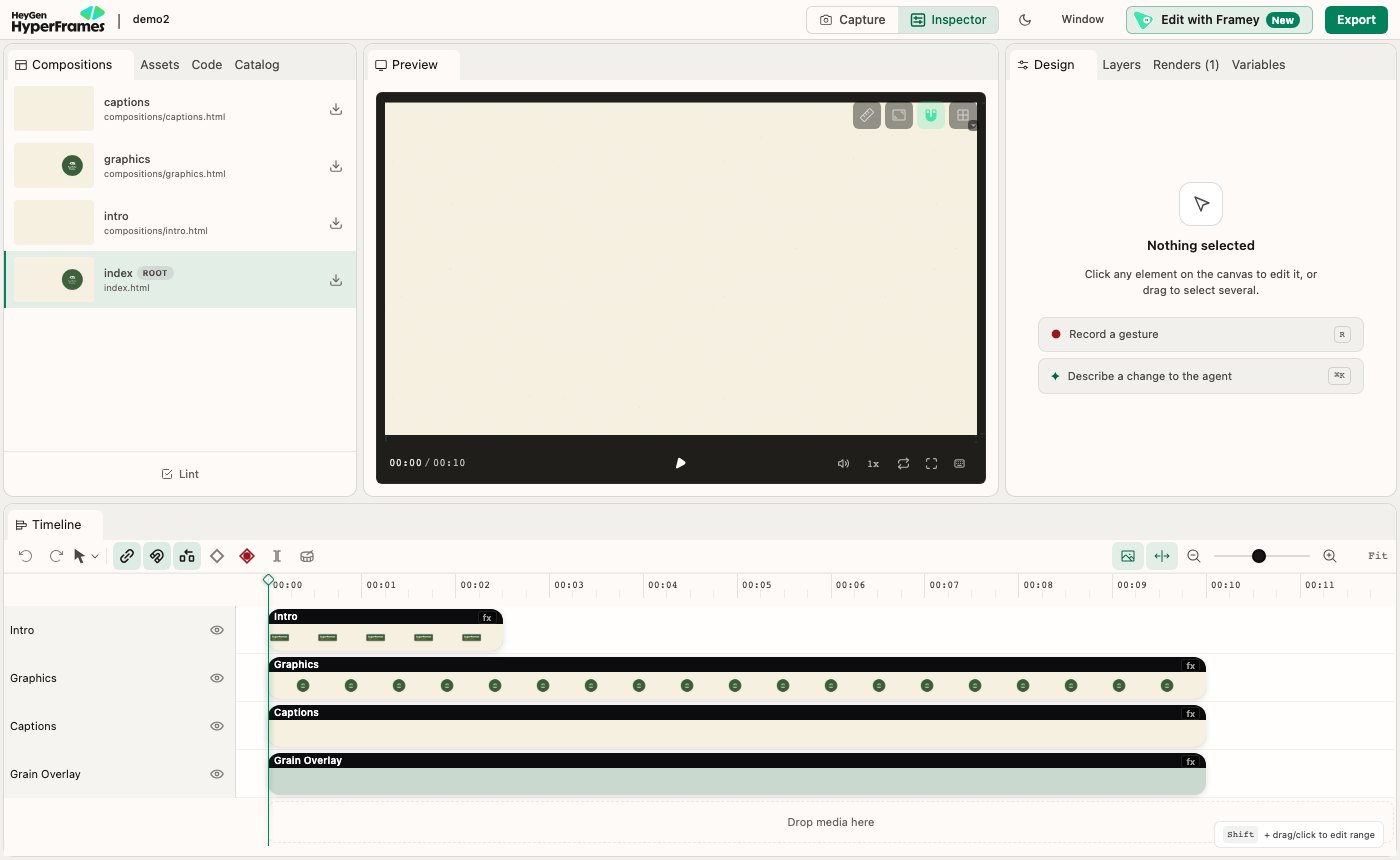Click the Capture button
The width and height of the screenshot is (1400, 860).
tap(852, 20)
